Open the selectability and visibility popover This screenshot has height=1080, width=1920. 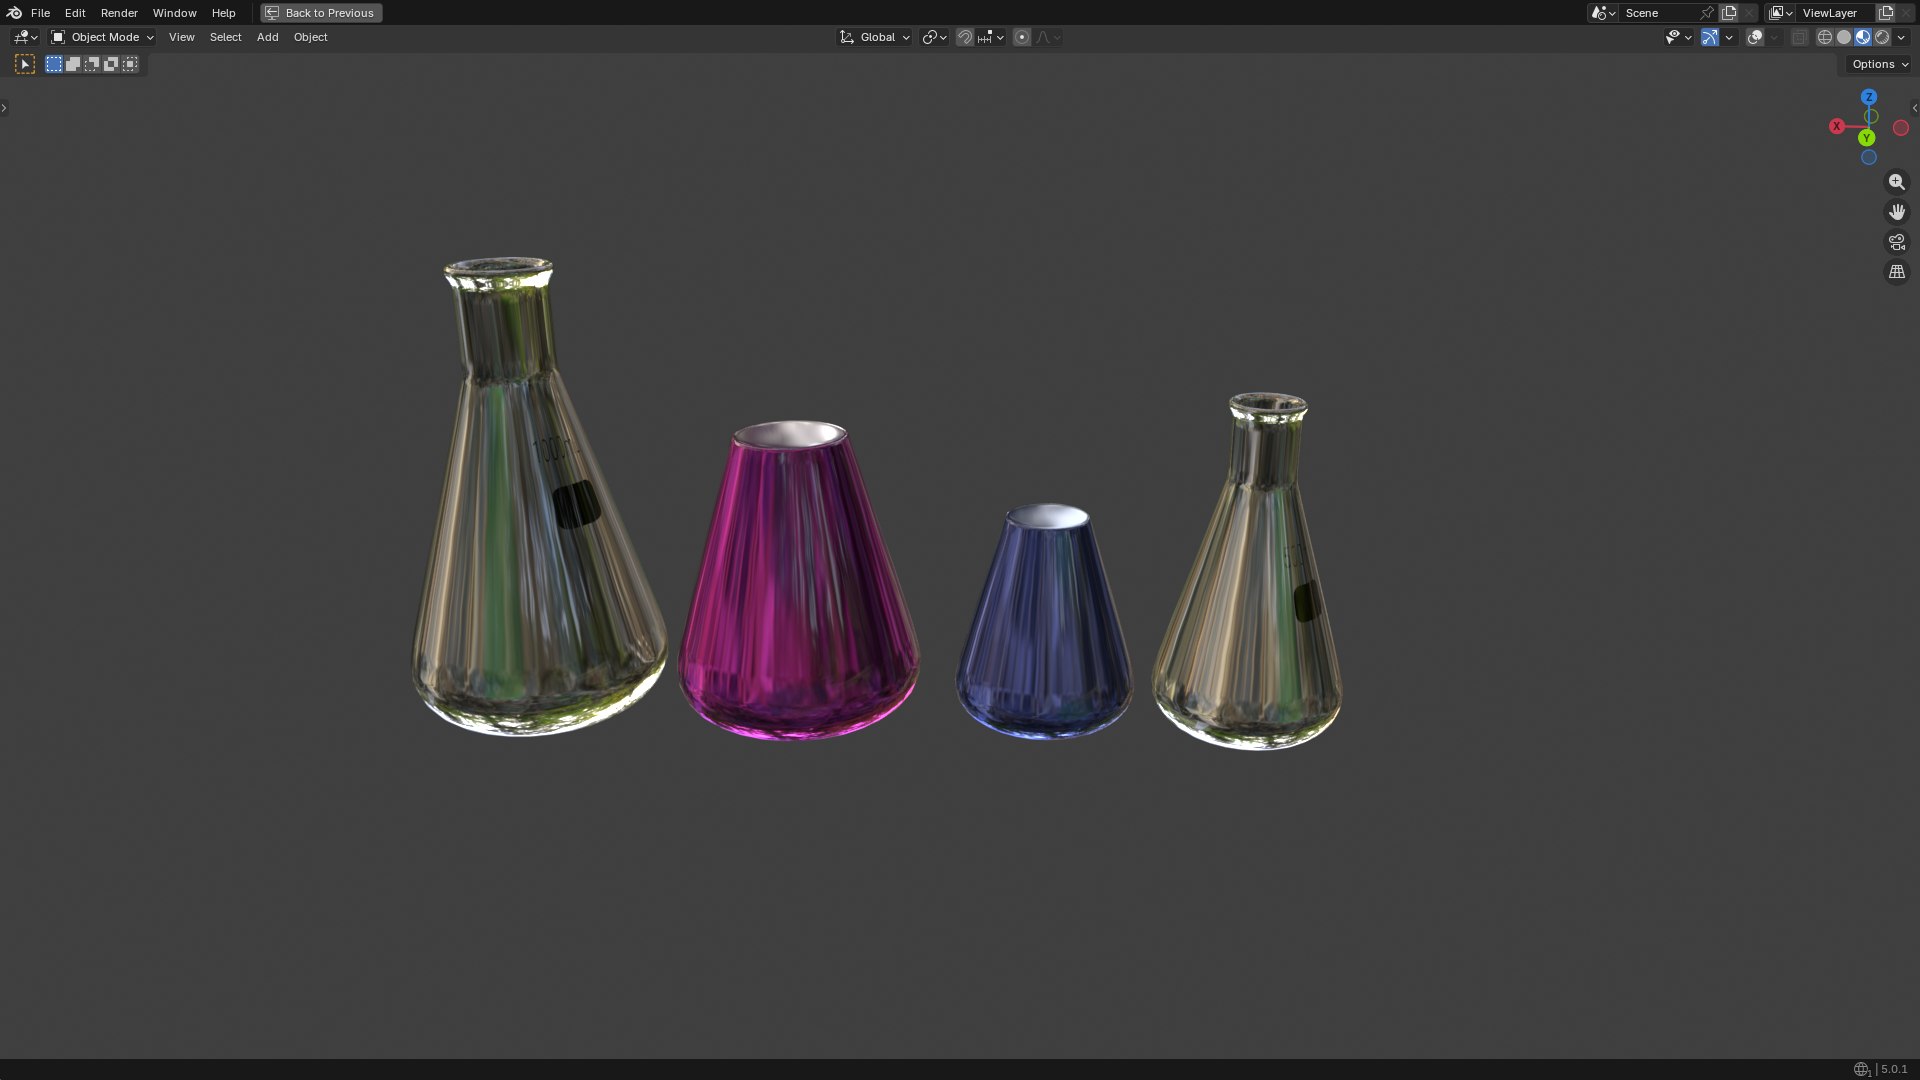[1678, 37]
